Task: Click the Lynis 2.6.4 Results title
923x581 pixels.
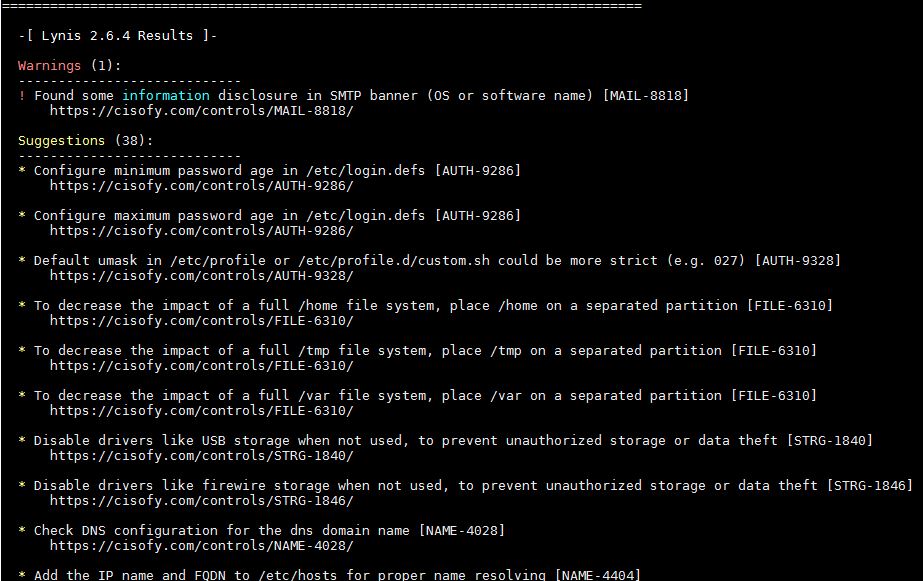Action: pos(117,36)
